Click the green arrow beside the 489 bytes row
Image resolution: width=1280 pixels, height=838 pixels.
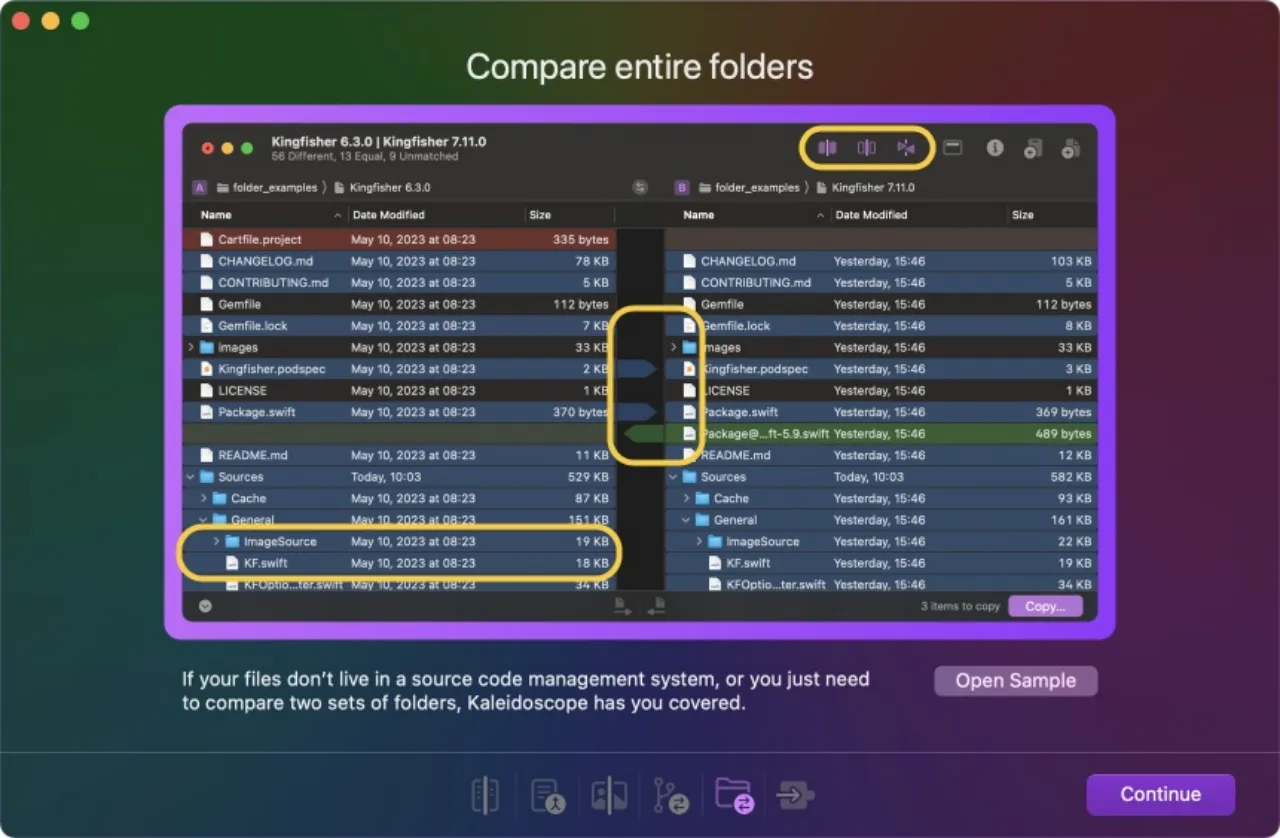point(644,434)
